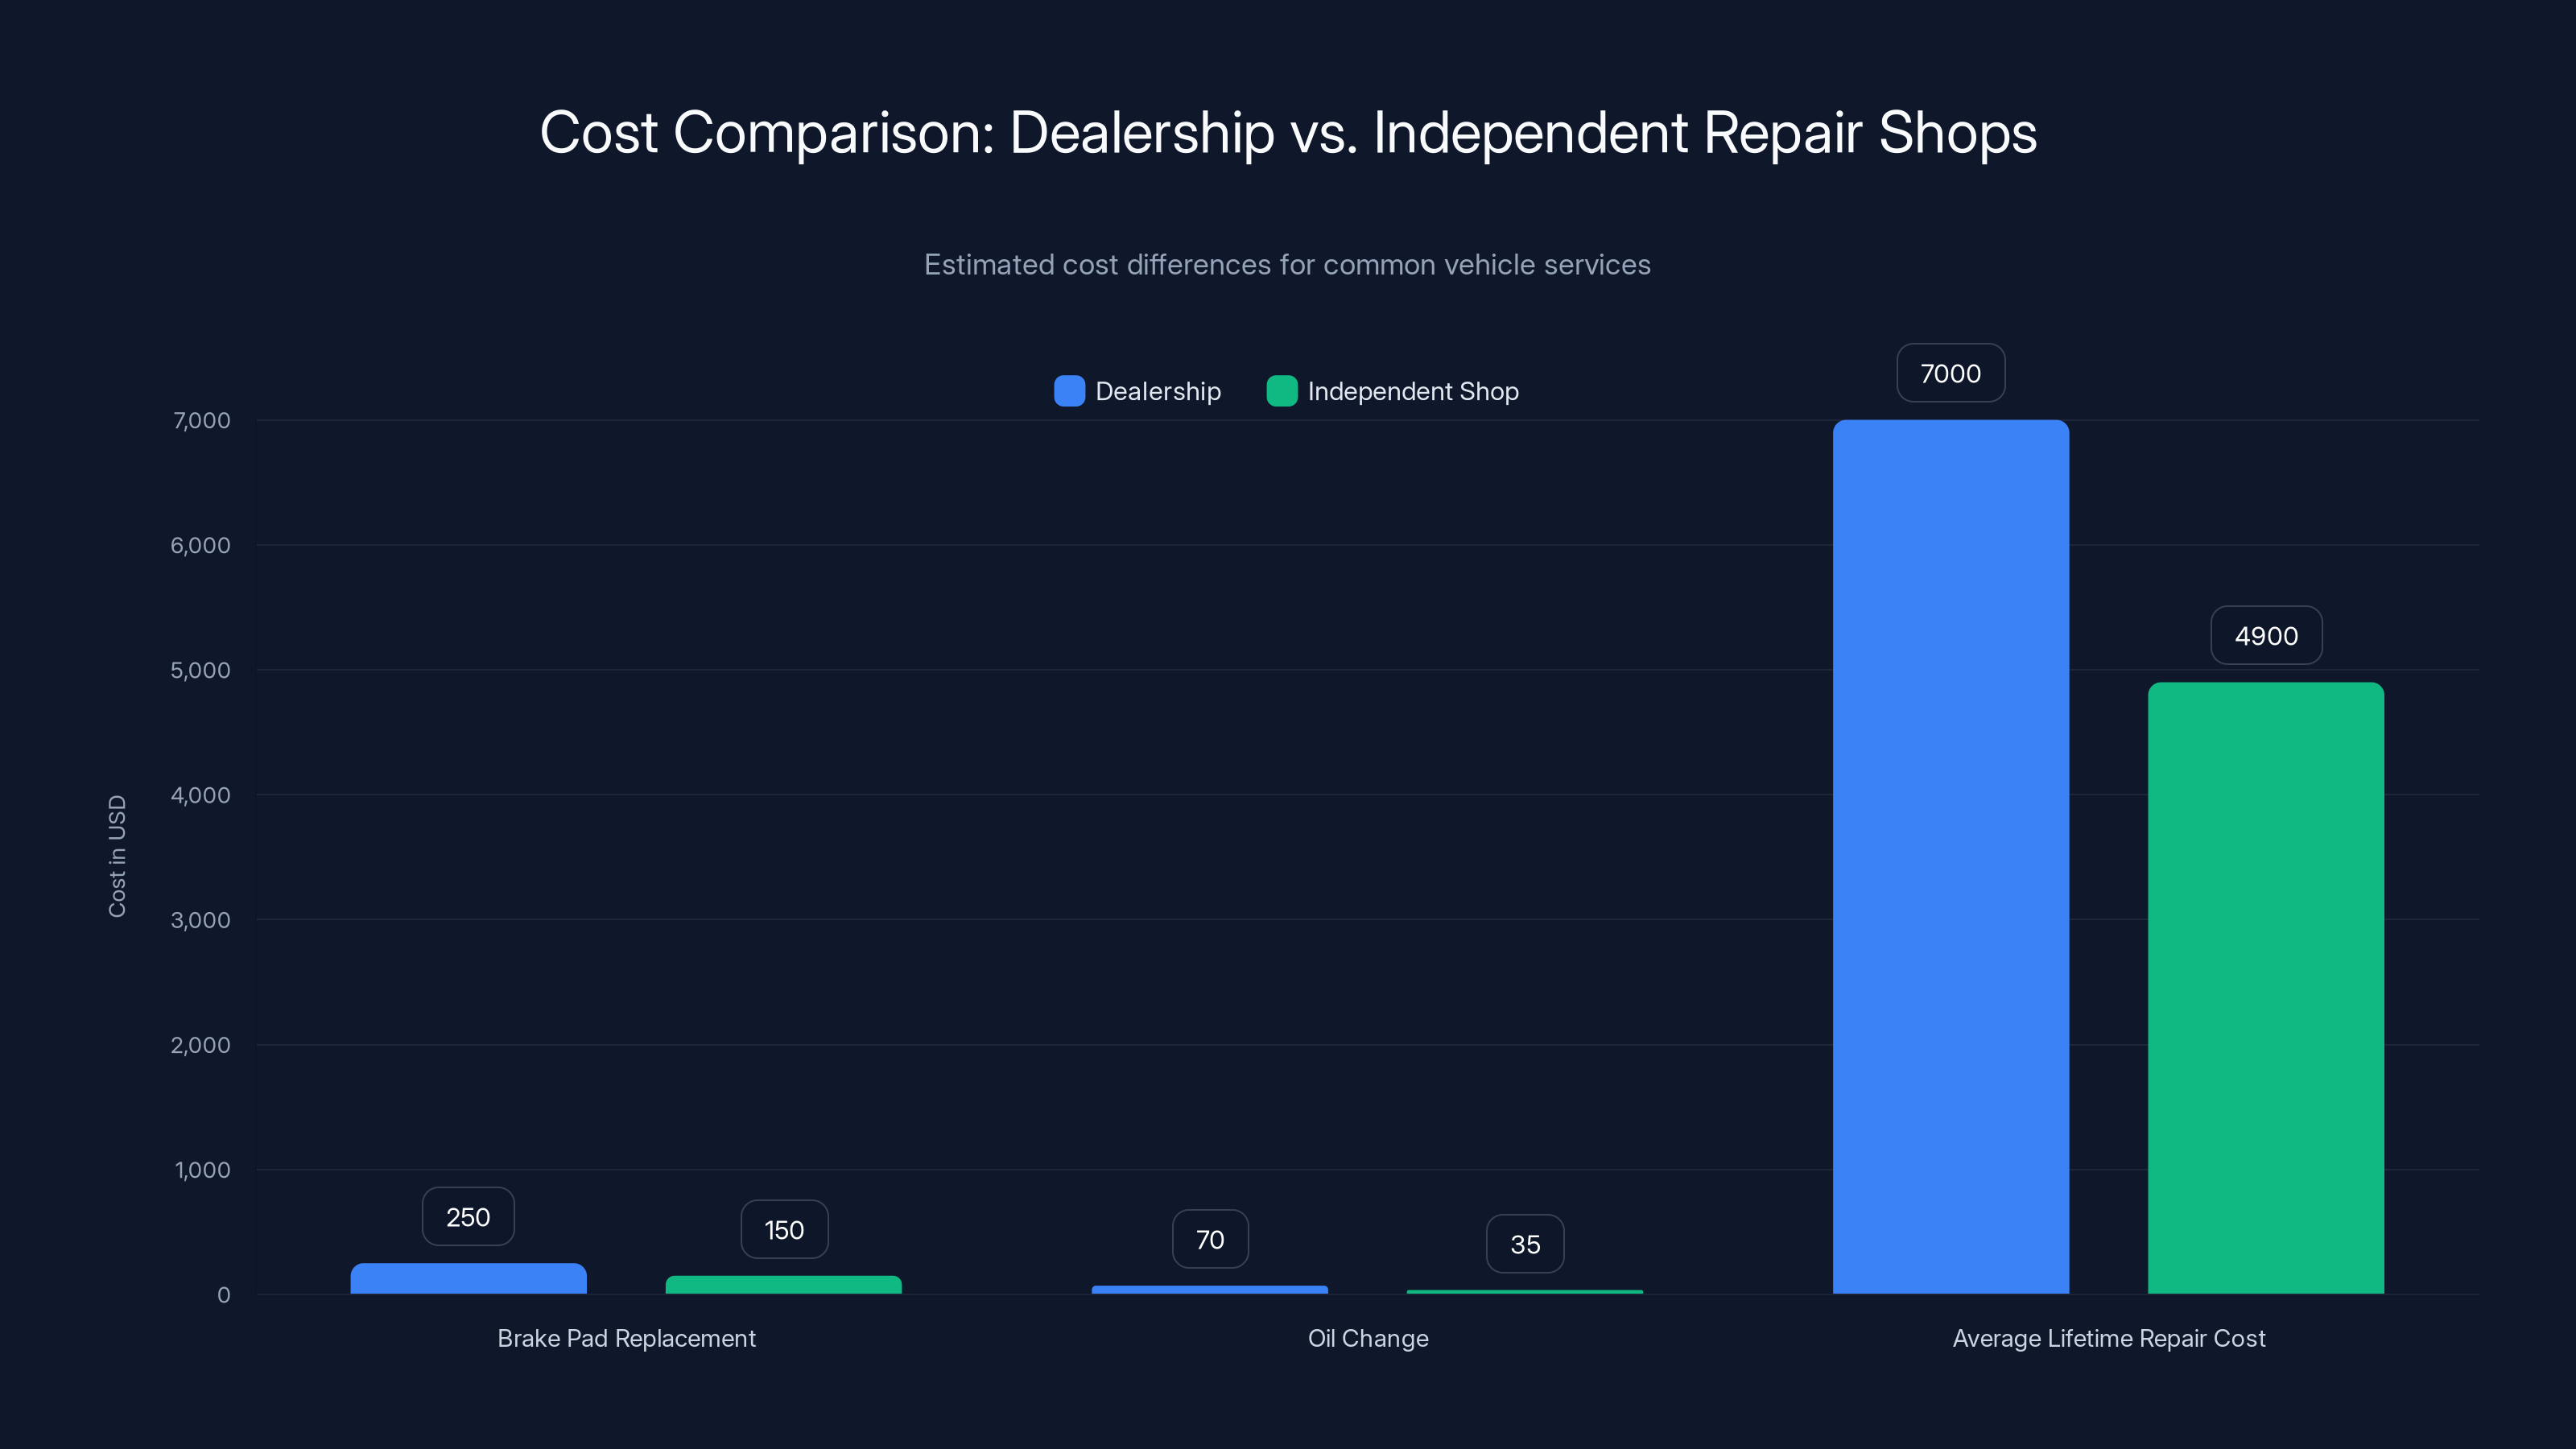This screenshot has height=1449, width=2576.
Task: Click the Dealership bar for Oil Change
Action: [1209, 1290]
